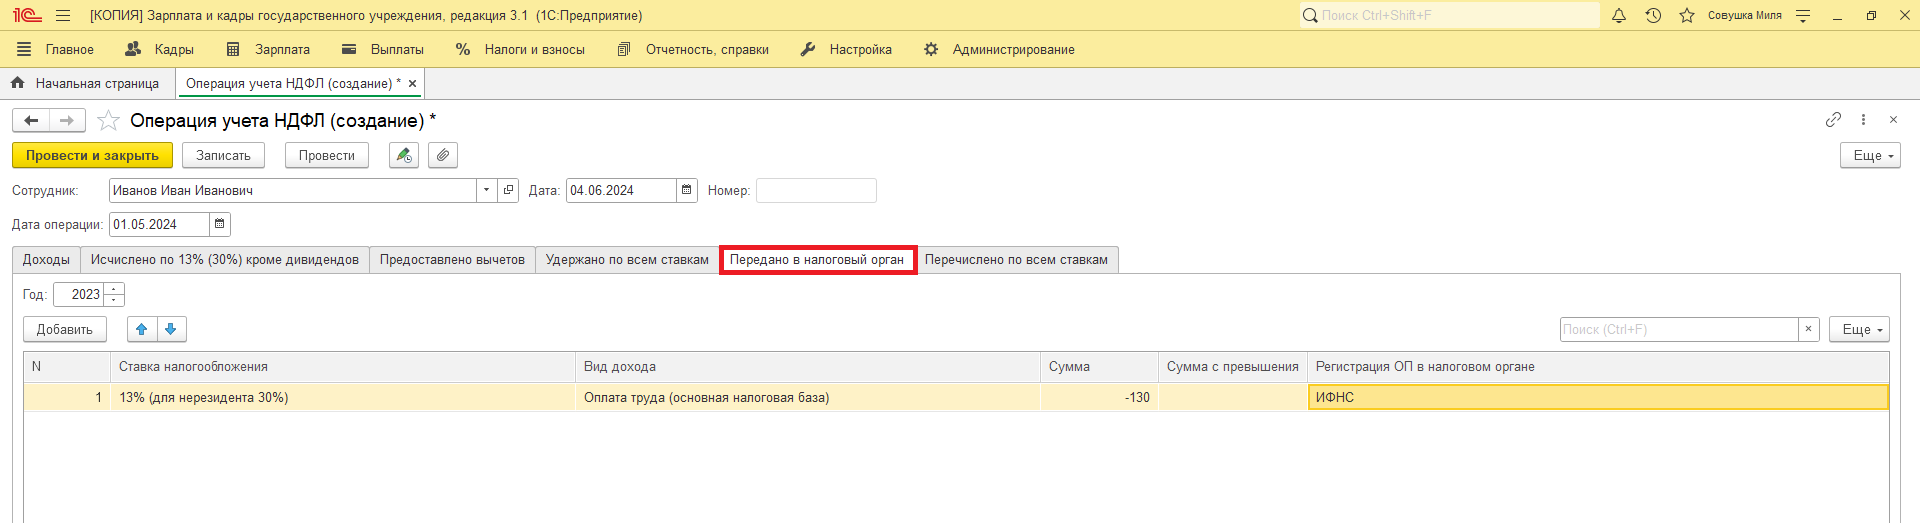The width and height of the screenshot is (1920, 523).
Task: Click the Ставка налогообложения column header
Action: click(343, 367)
